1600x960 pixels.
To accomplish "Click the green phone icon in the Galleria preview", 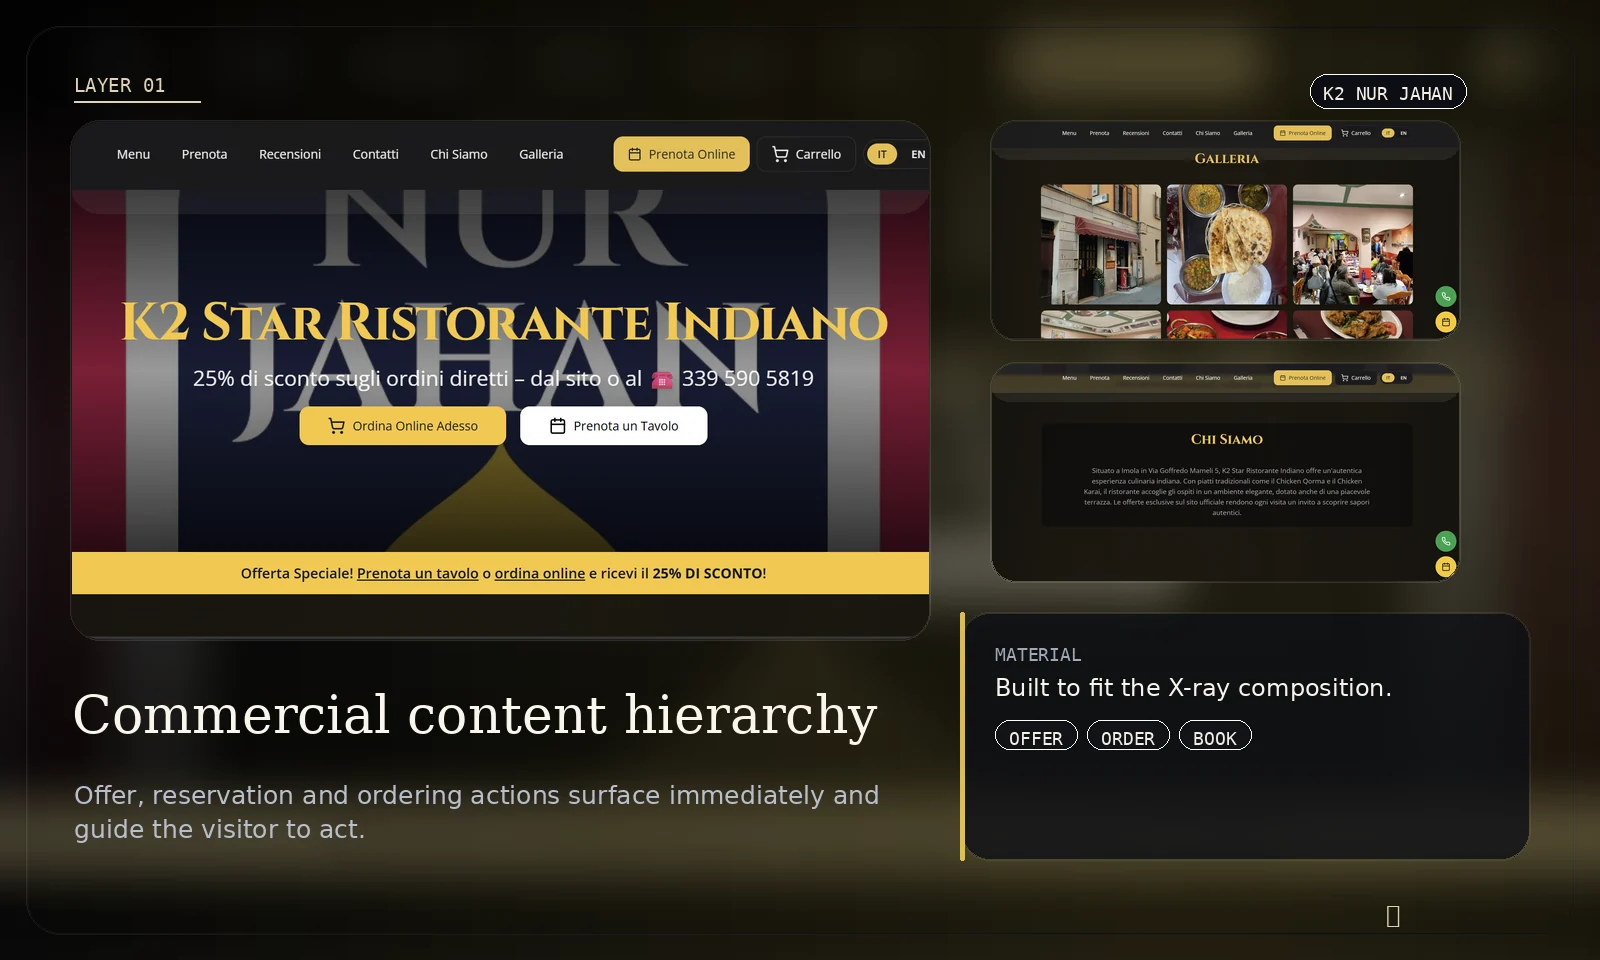I will coord(1446,296).
